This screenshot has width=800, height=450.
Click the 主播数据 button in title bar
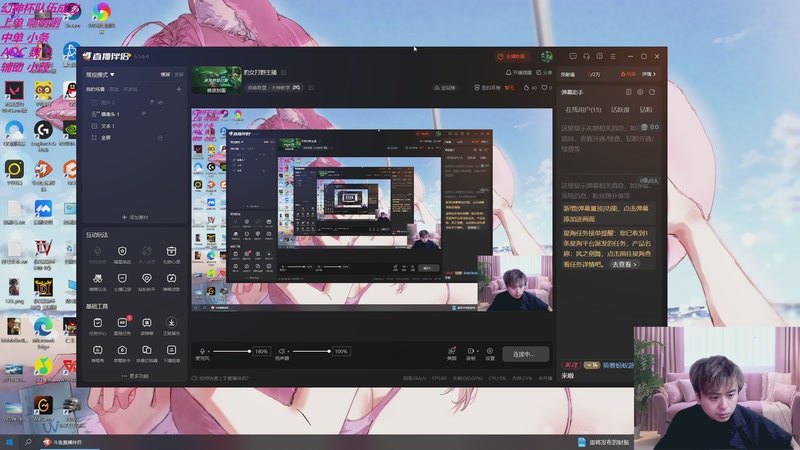512,57
